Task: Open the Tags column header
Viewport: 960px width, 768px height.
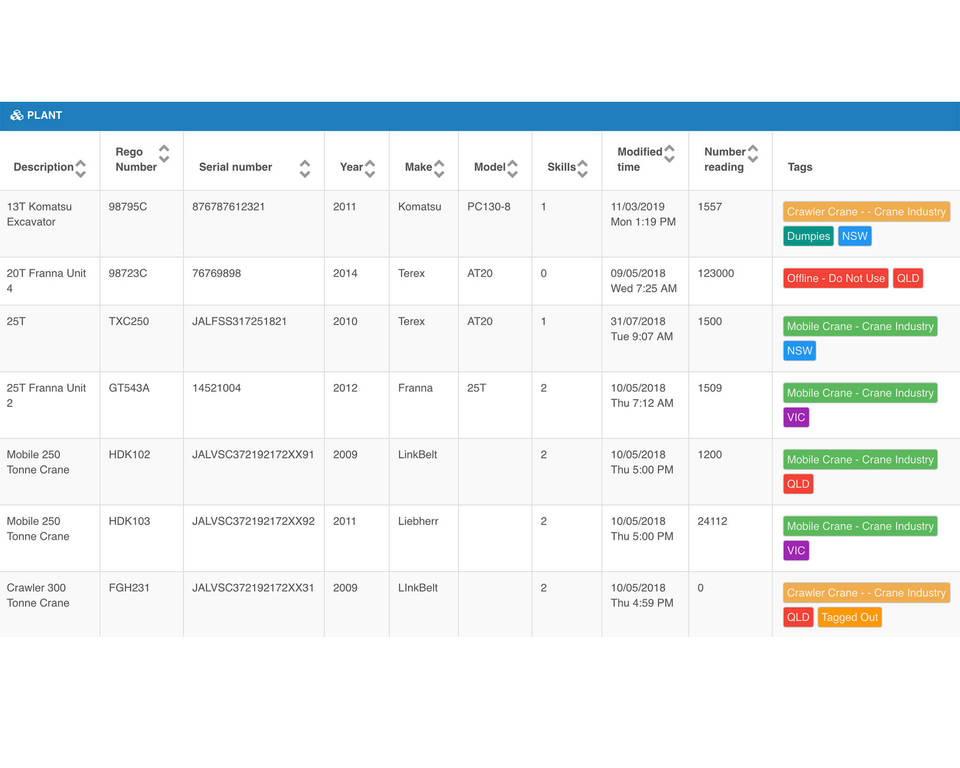Action: [x=800, y=167]
